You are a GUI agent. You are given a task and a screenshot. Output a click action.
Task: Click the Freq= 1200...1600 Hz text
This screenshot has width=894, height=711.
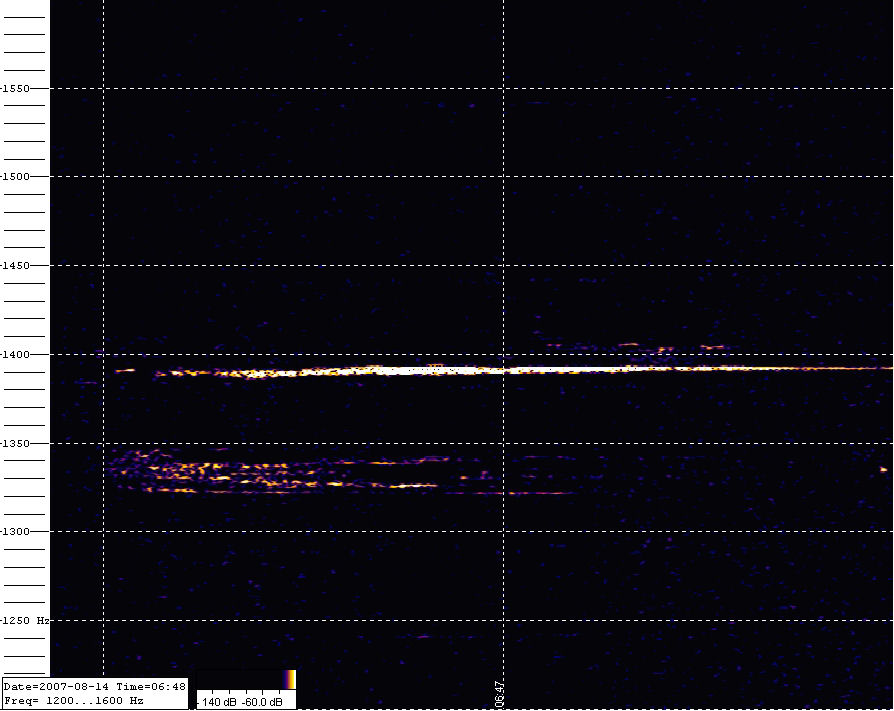[x=74, y=701]
